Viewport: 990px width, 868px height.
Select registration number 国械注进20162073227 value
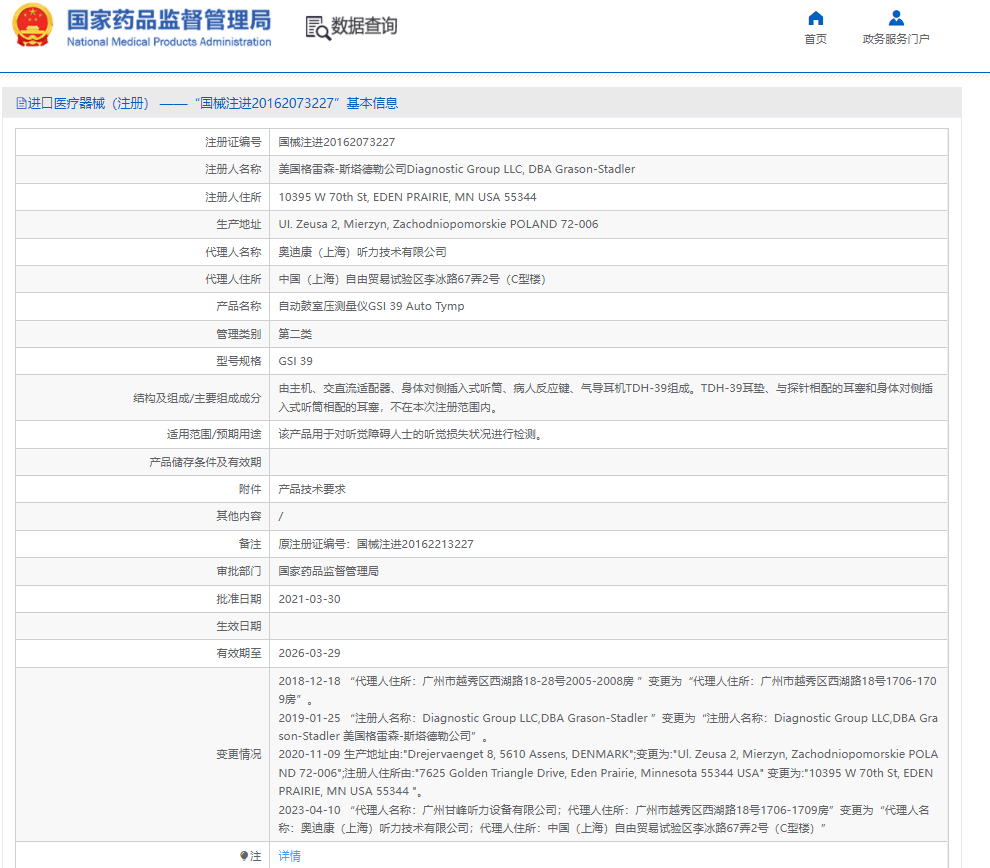(337, 142)
